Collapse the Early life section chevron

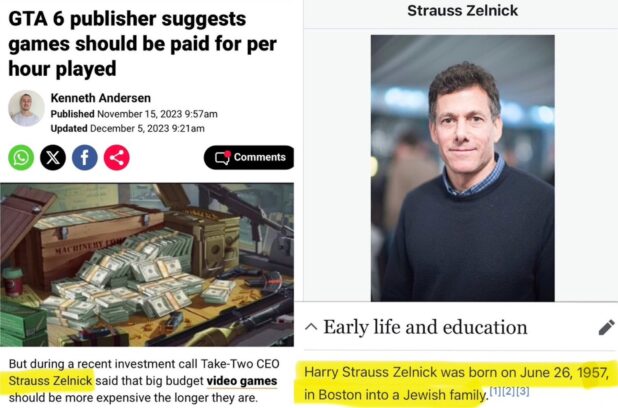click(x=310, y=327)
